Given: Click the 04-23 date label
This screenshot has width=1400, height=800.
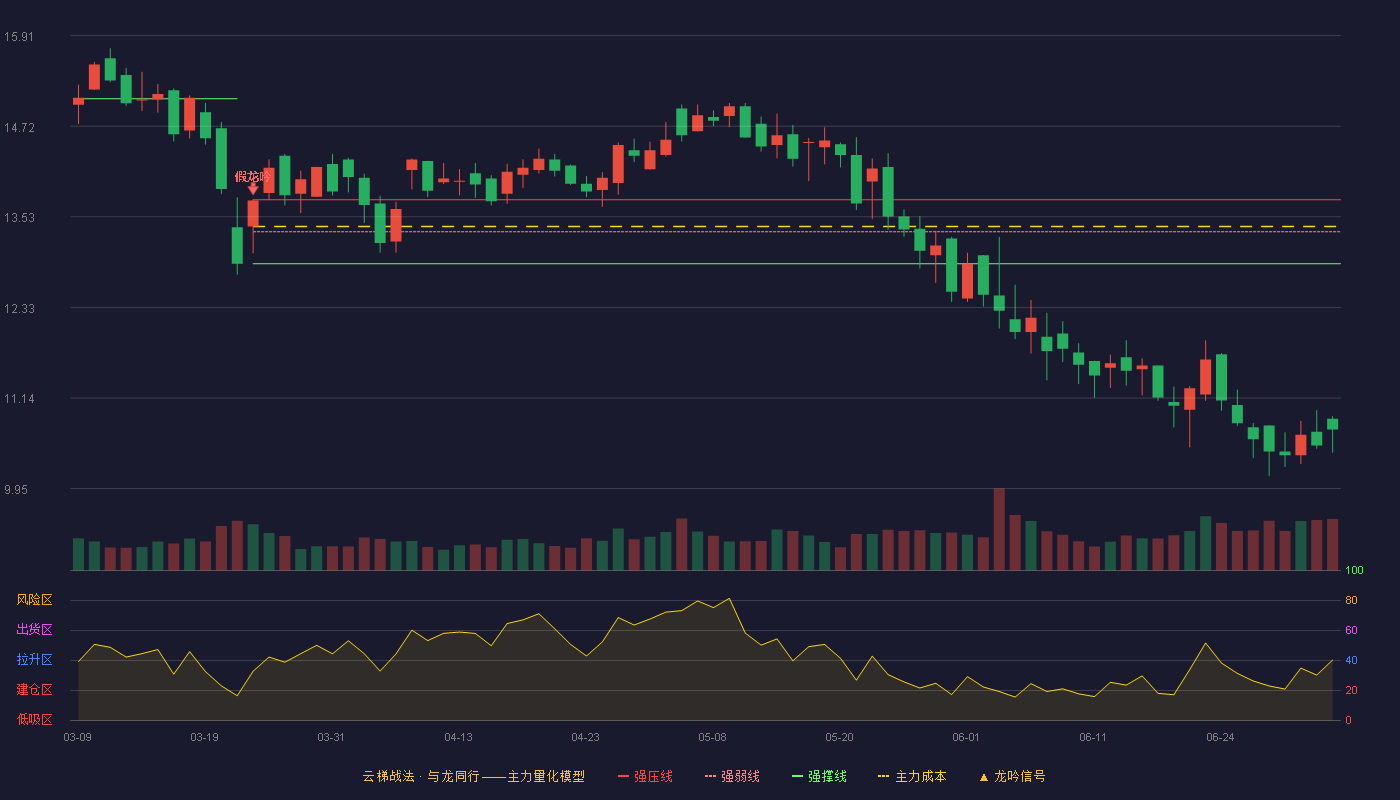Looking at the screenshot, I should (586, 737).
